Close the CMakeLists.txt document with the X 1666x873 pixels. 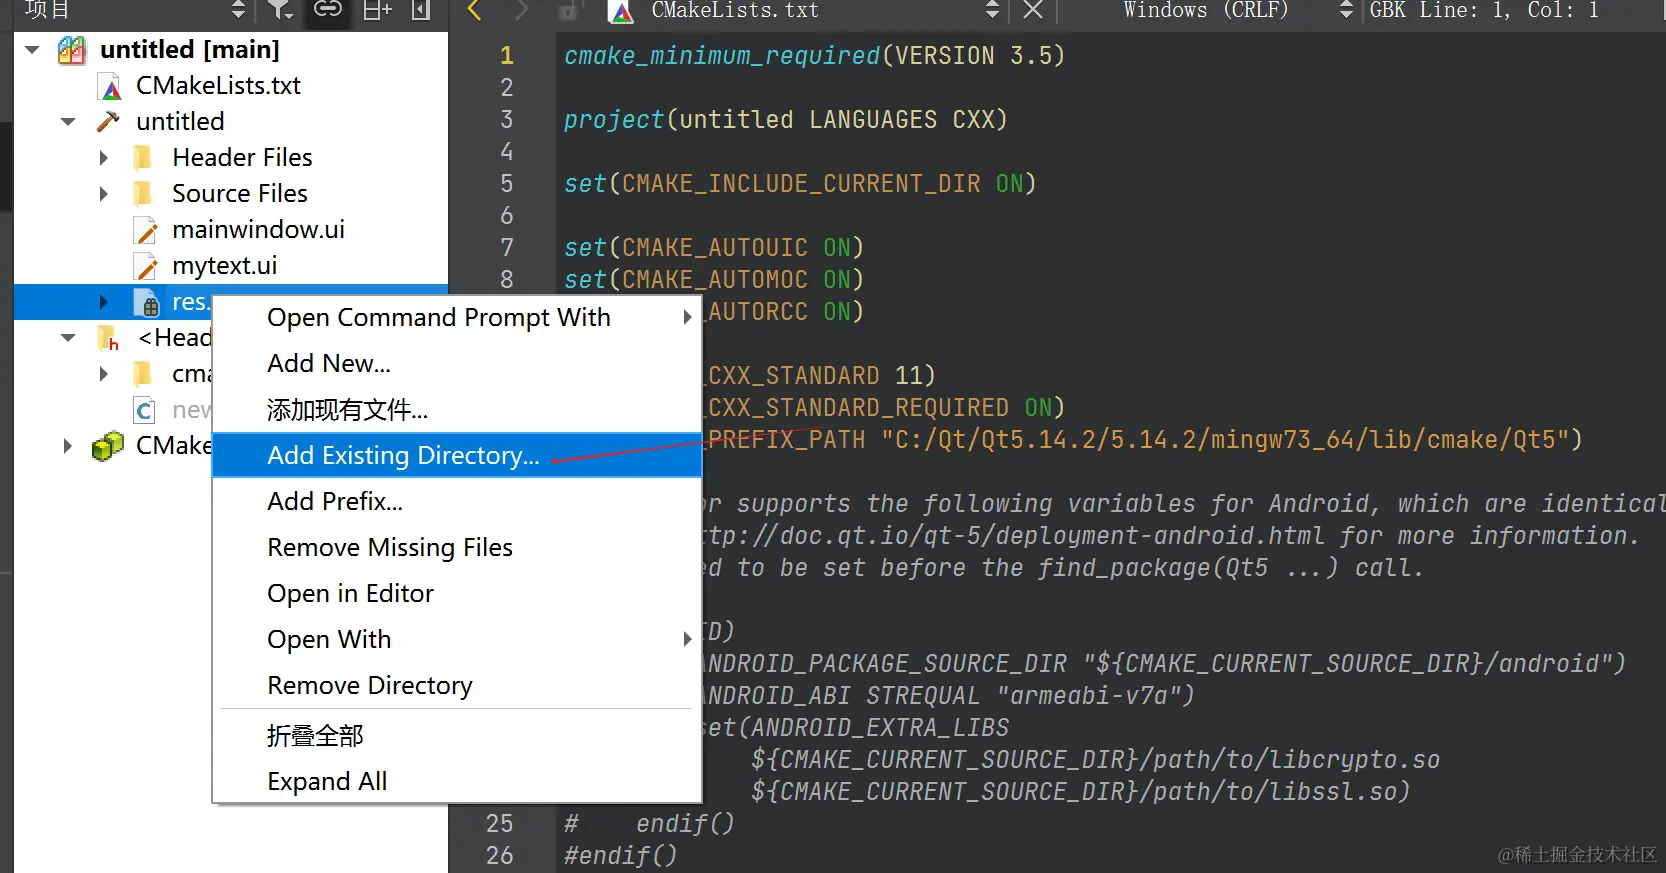pyautogui.click(x=1033, y=10)
